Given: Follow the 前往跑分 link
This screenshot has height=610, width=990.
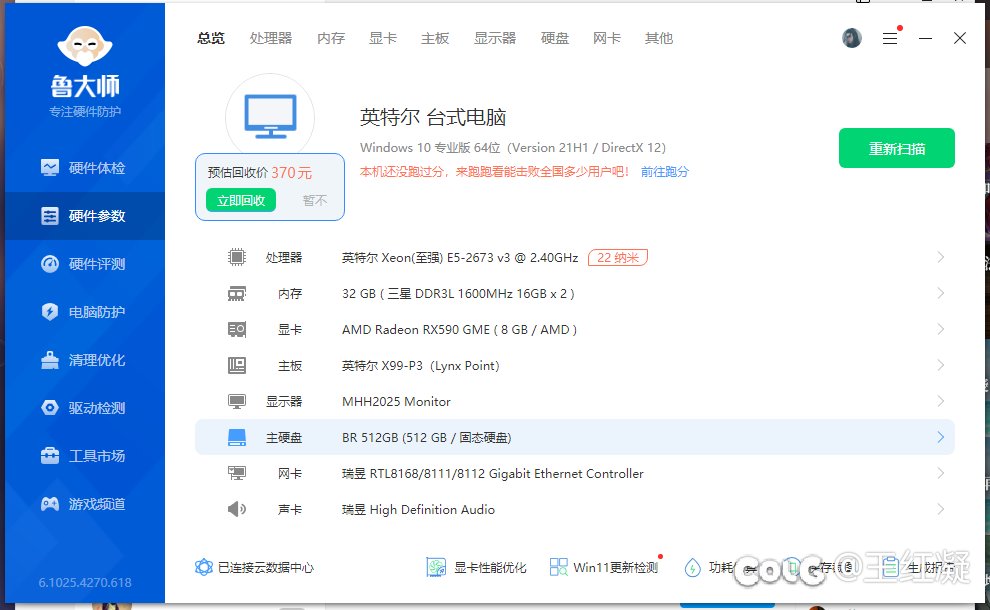Looking at the screenshot, I should [x=664, y=172].
